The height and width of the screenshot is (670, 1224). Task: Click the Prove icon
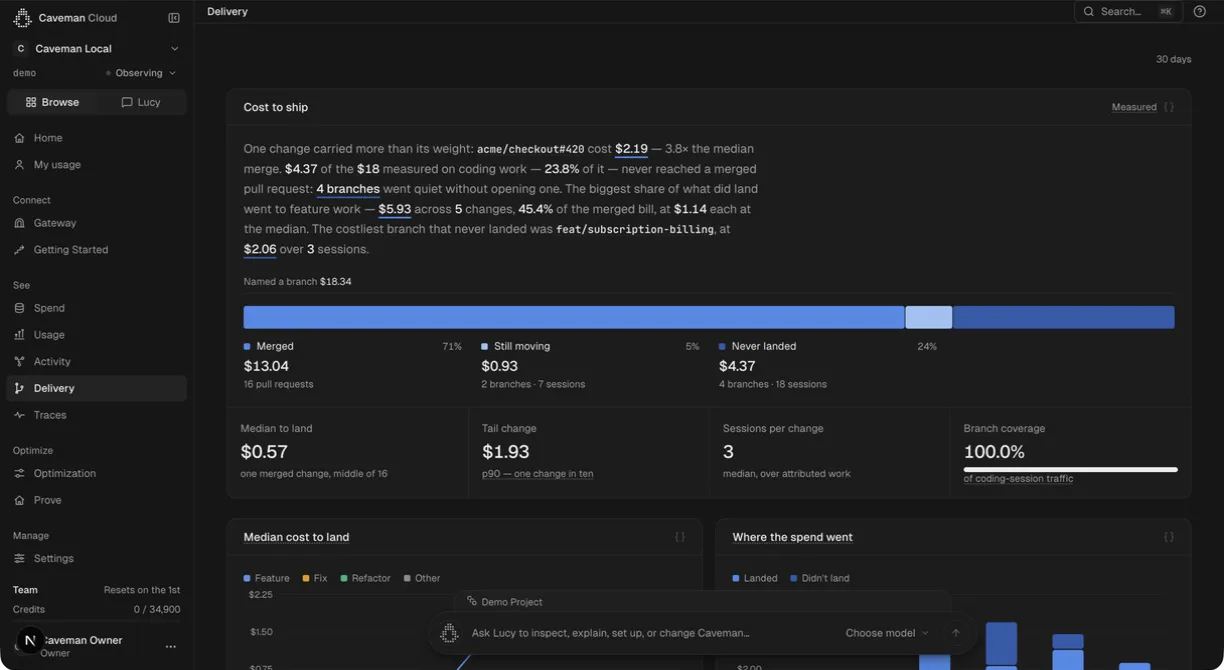coord(19,500)
